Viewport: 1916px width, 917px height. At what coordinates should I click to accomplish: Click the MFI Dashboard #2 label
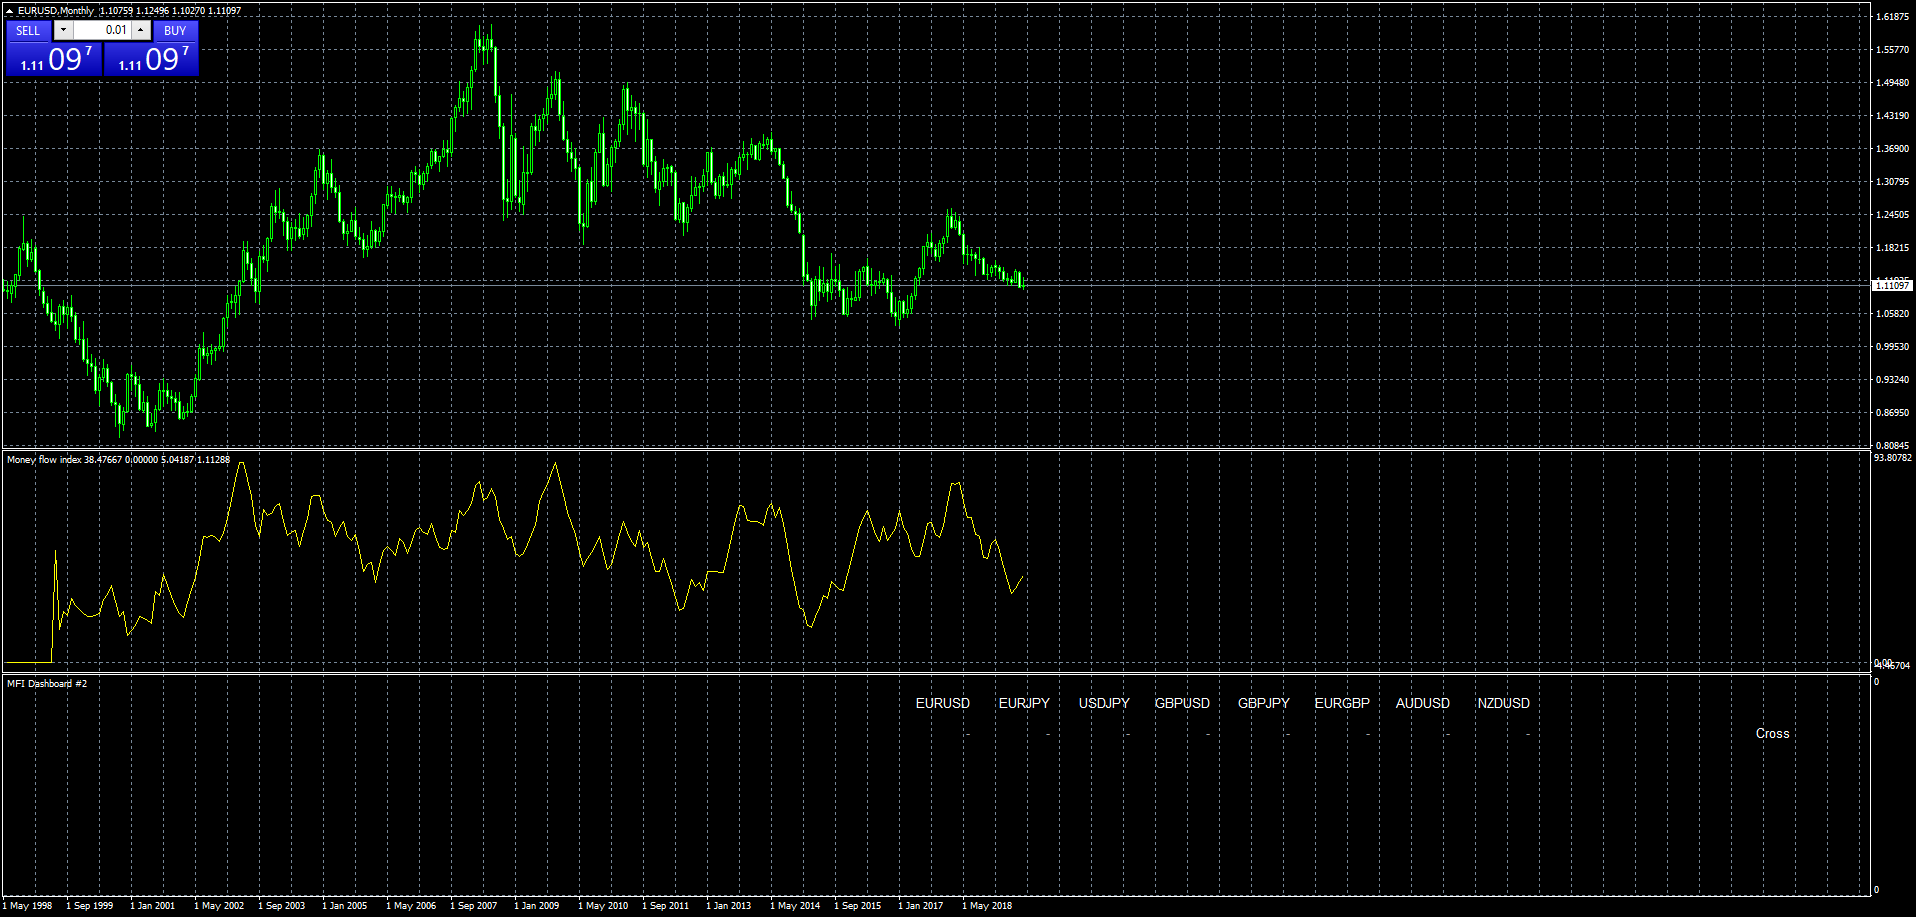(47, 684)
